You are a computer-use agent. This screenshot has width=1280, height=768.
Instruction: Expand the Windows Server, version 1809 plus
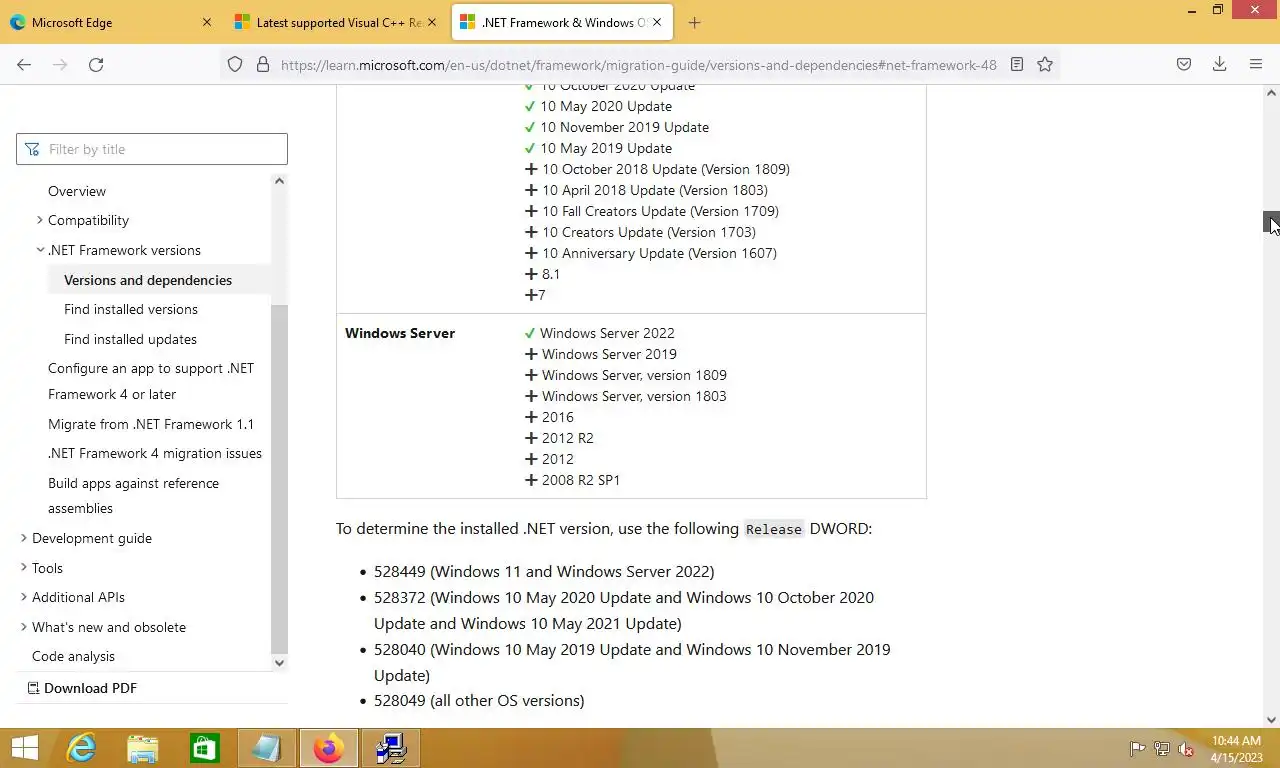[531, 375]
